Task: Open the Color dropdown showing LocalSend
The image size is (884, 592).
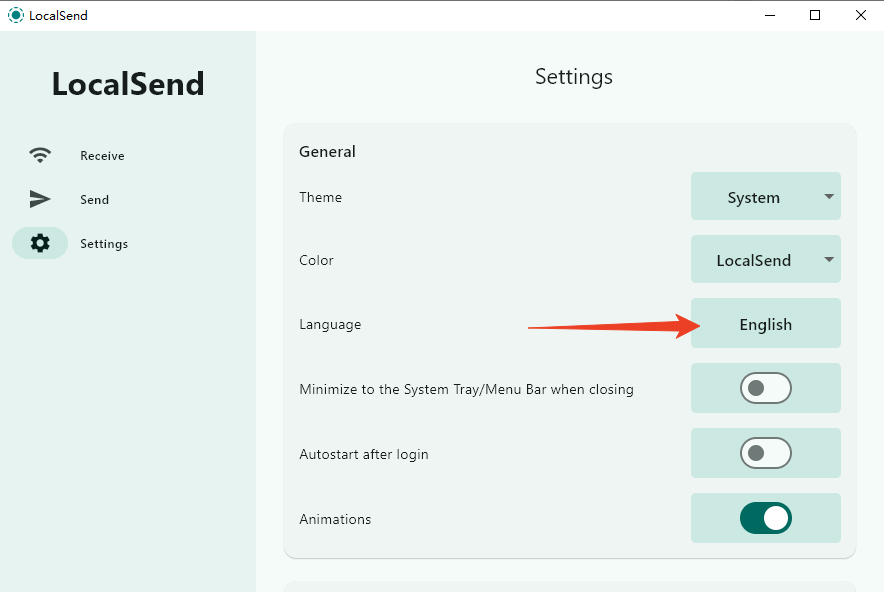Action: pos(754,260)
